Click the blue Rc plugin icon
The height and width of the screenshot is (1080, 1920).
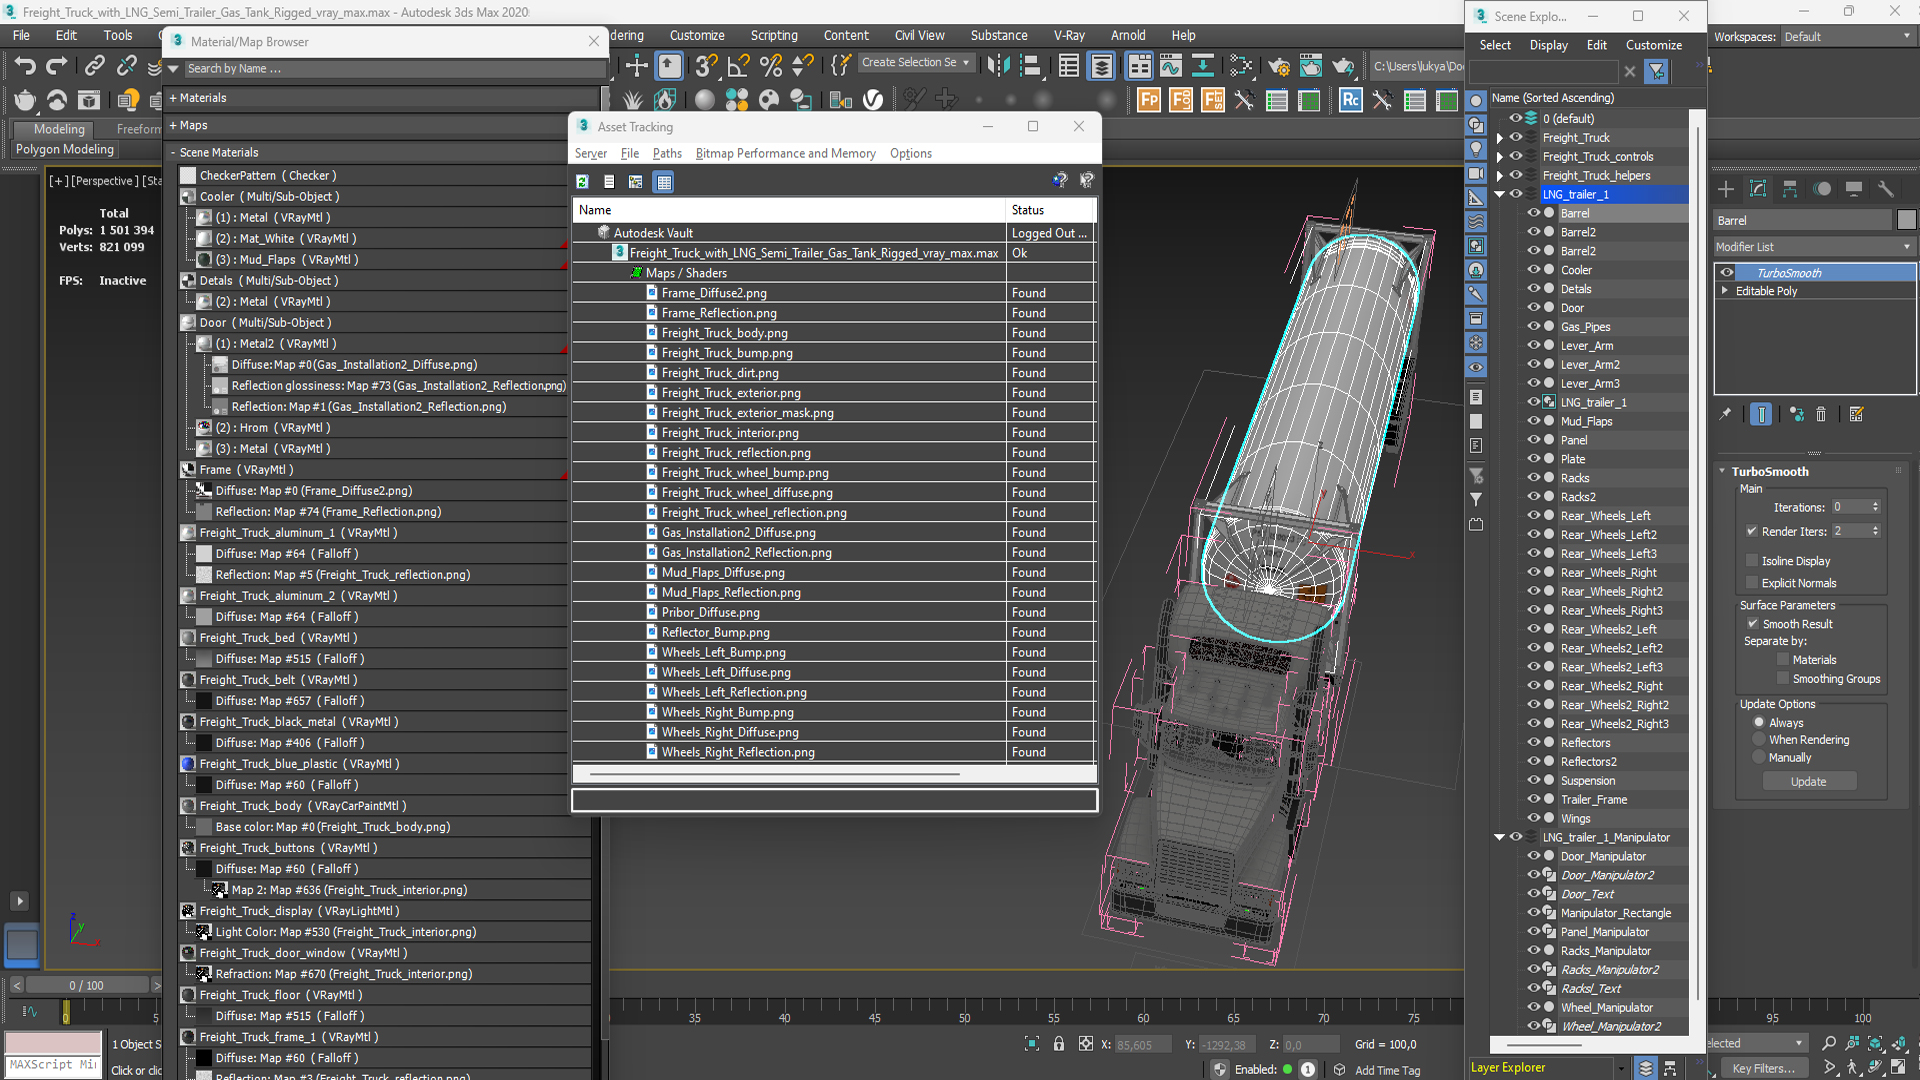[1350, 100]
